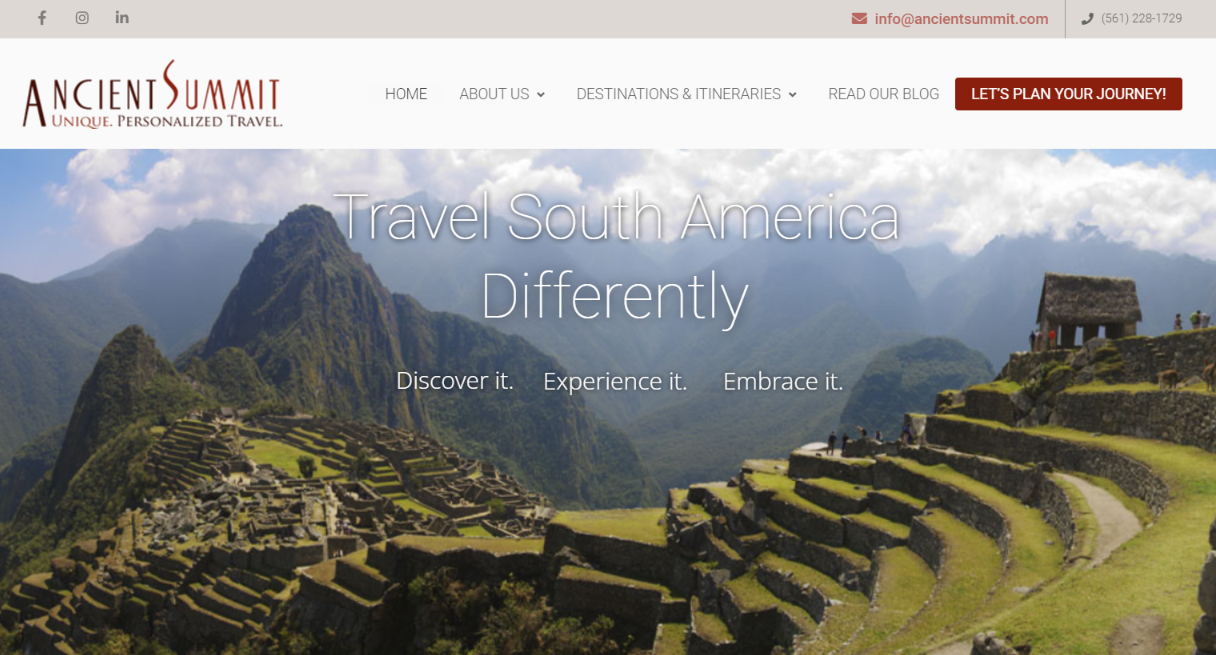Click the Experience it. text
Viewport: 1216px width, 655px height.
[x=615, y=381]
